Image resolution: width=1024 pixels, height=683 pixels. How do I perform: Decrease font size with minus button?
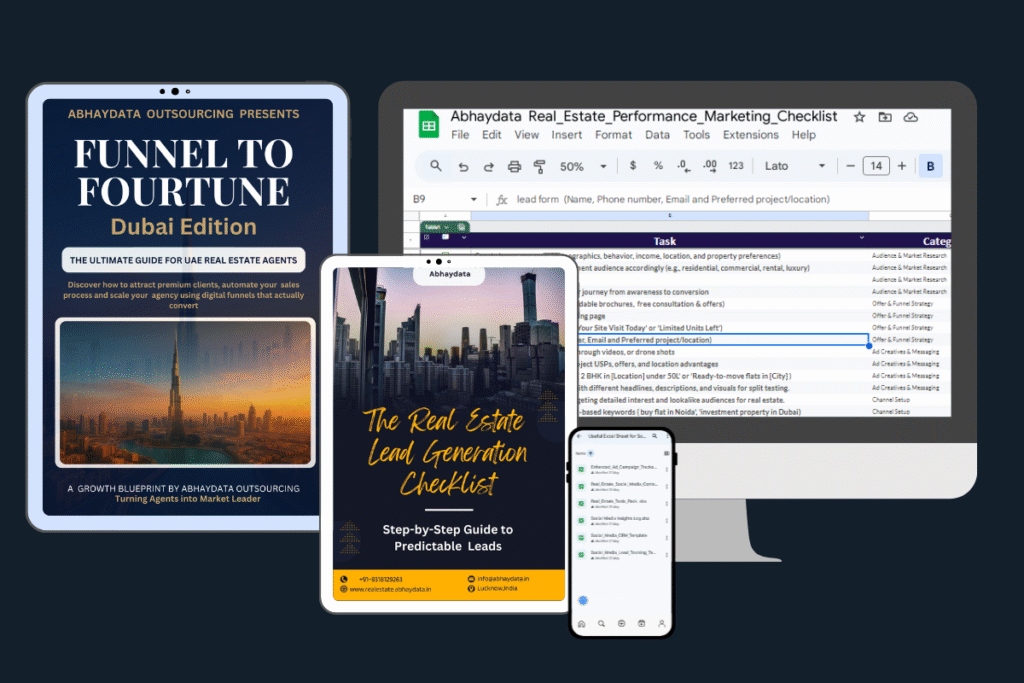point(850,166)
